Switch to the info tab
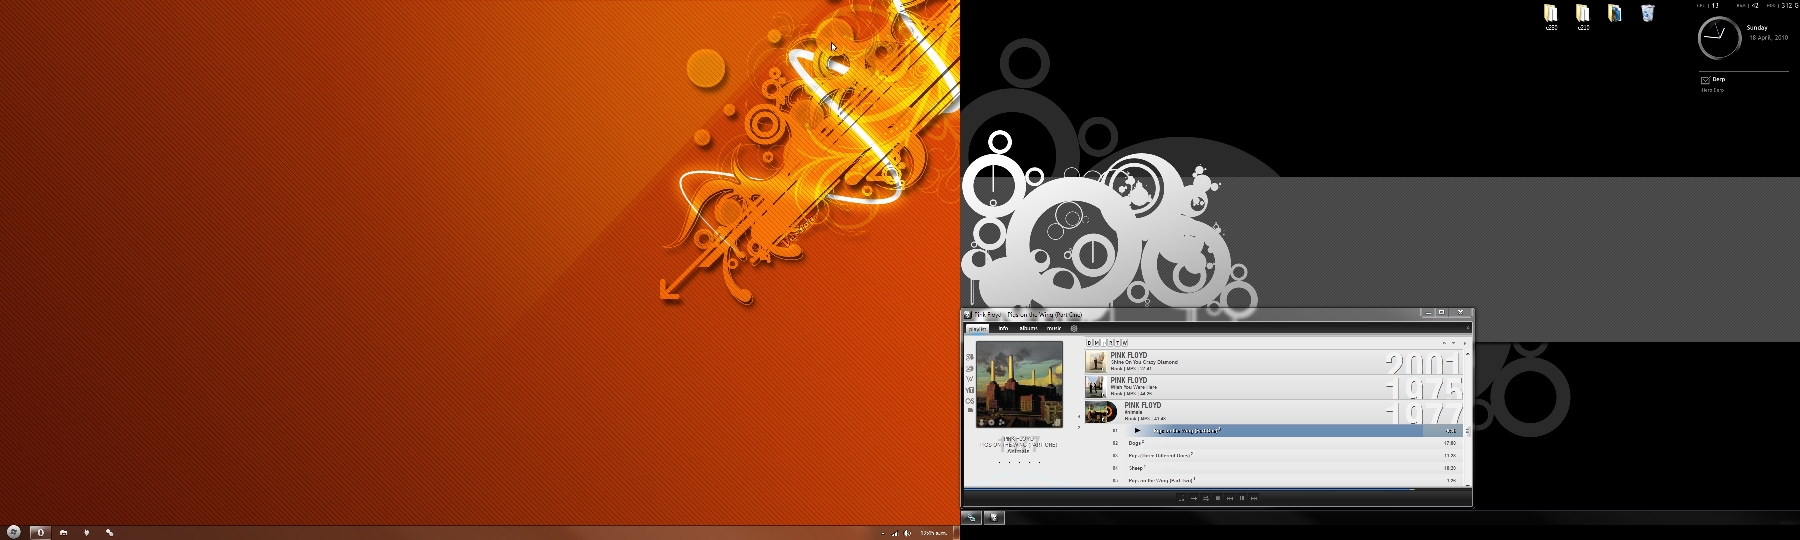The image size is (1800, 540). [x=1003, y=328]
